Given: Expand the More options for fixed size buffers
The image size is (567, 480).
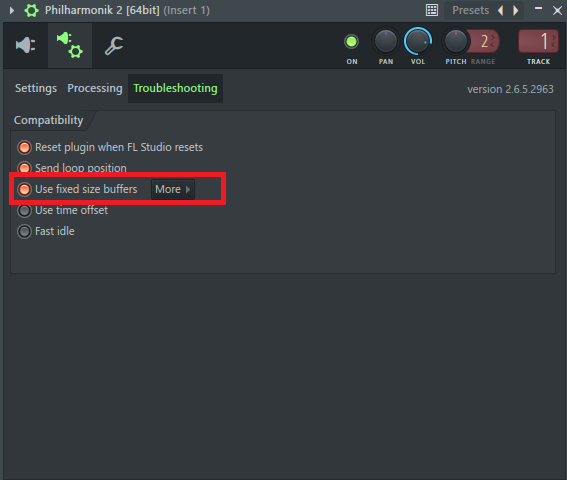Looking at the screenshot, I should point(172,189).
